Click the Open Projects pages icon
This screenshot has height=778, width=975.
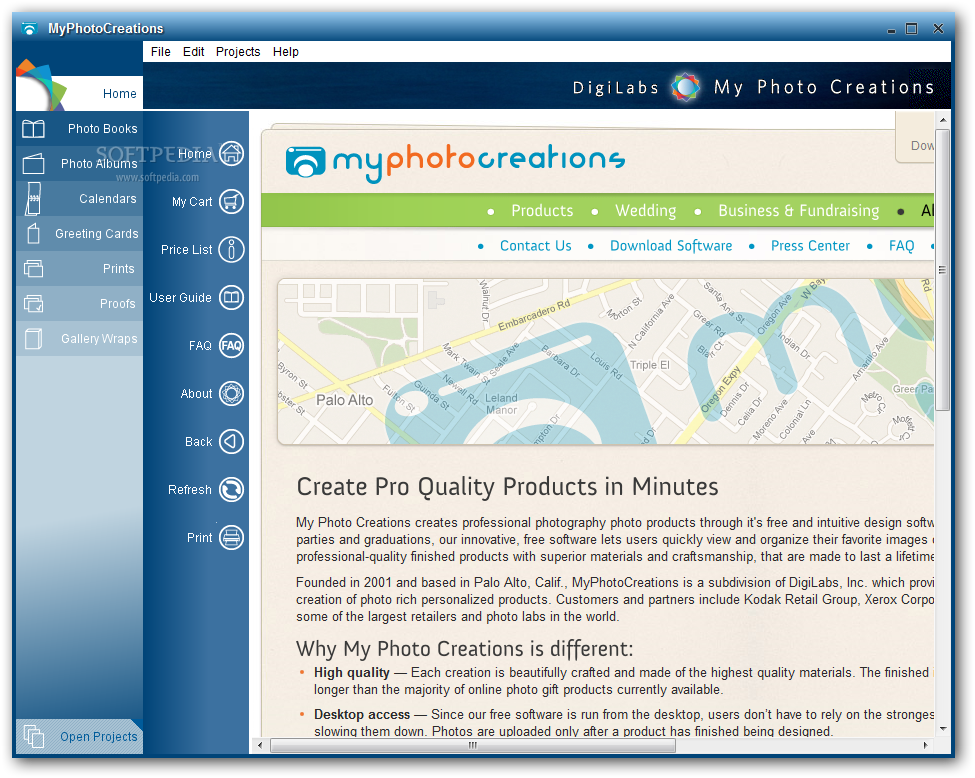pyautogui.click(x=34, y=736)
